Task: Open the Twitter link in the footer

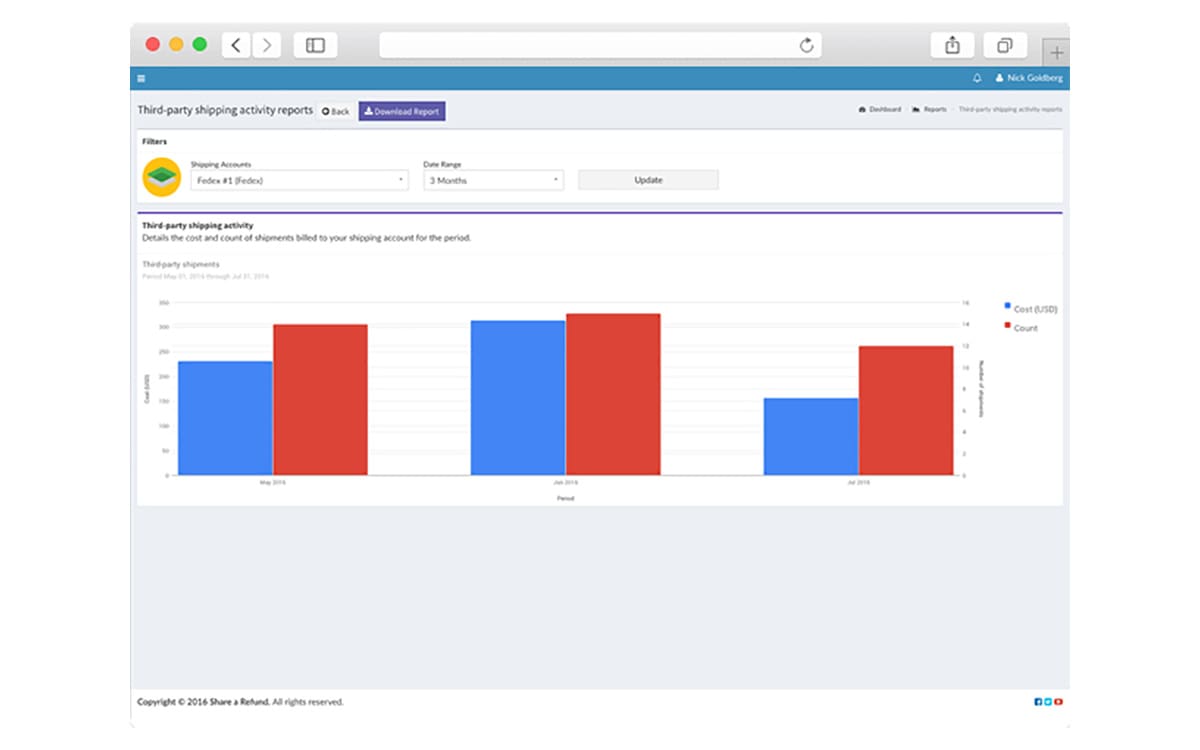Action: [1048, 702]
